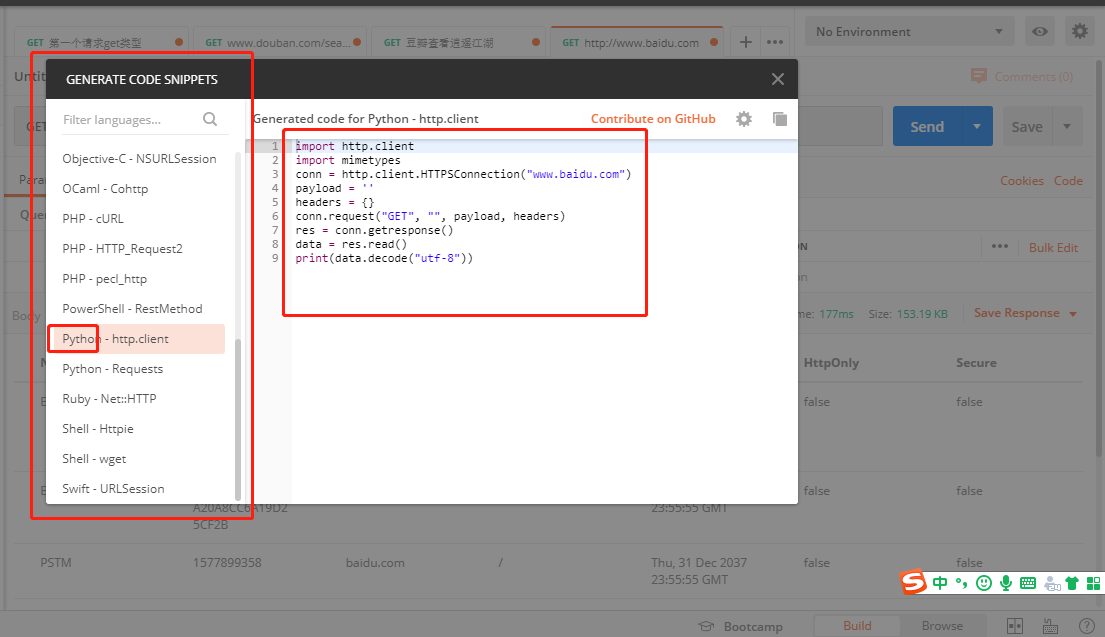The height and width of the screenshot is (637, 1105).
Task: Click the Comments speech bubble icon
Action: click(978, 76)
